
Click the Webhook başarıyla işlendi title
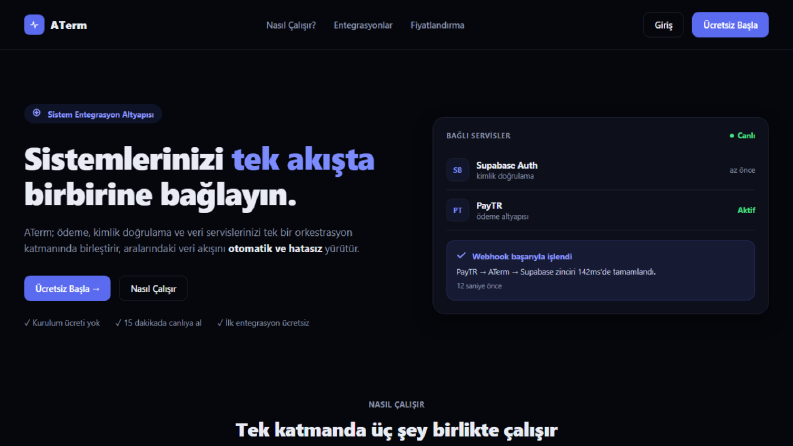click(x=522, y=257)
